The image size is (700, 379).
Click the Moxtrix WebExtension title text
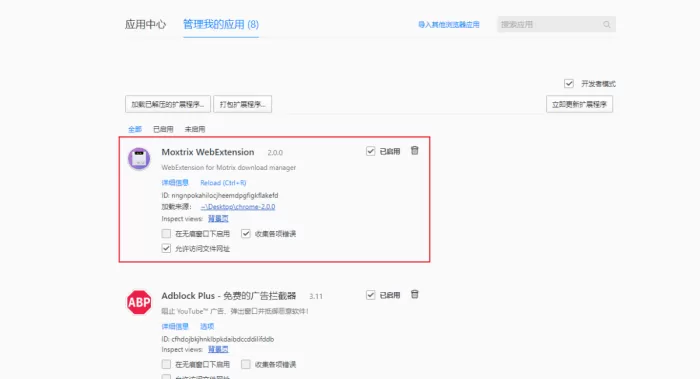(x=208, y=152)
